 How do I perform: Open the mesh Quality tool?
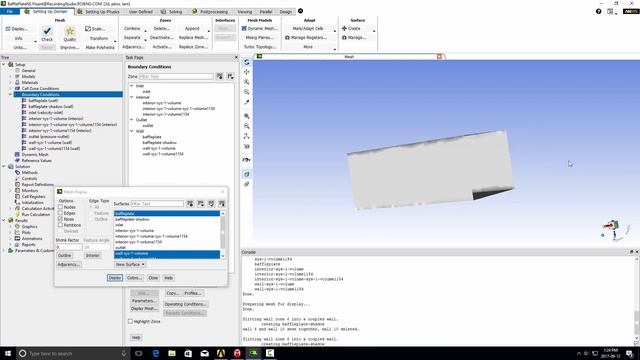70,33
